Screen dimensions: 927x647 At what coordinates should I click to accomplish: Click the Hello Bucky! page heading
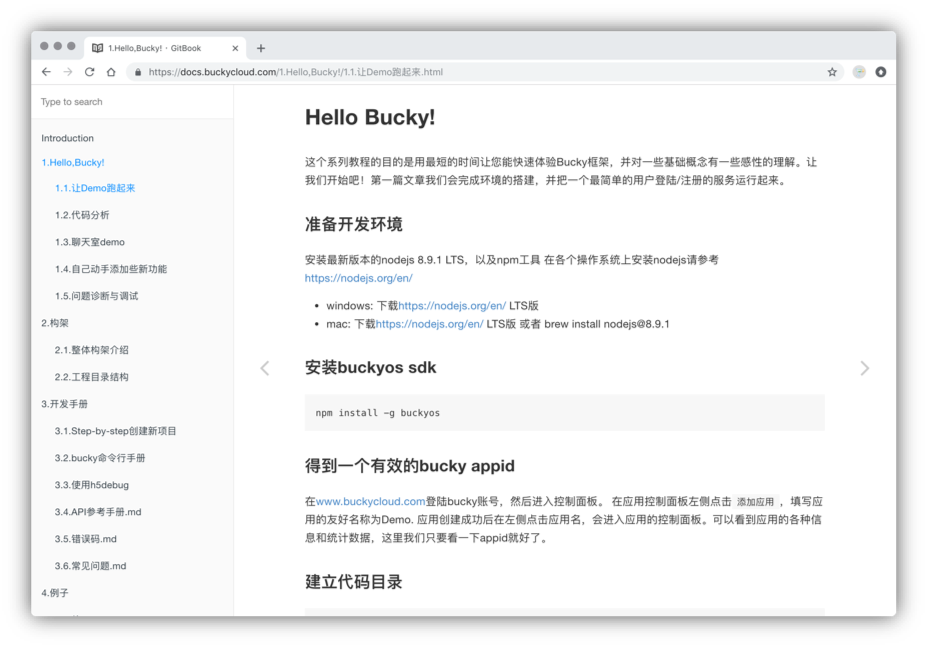[x=370, y=117]
